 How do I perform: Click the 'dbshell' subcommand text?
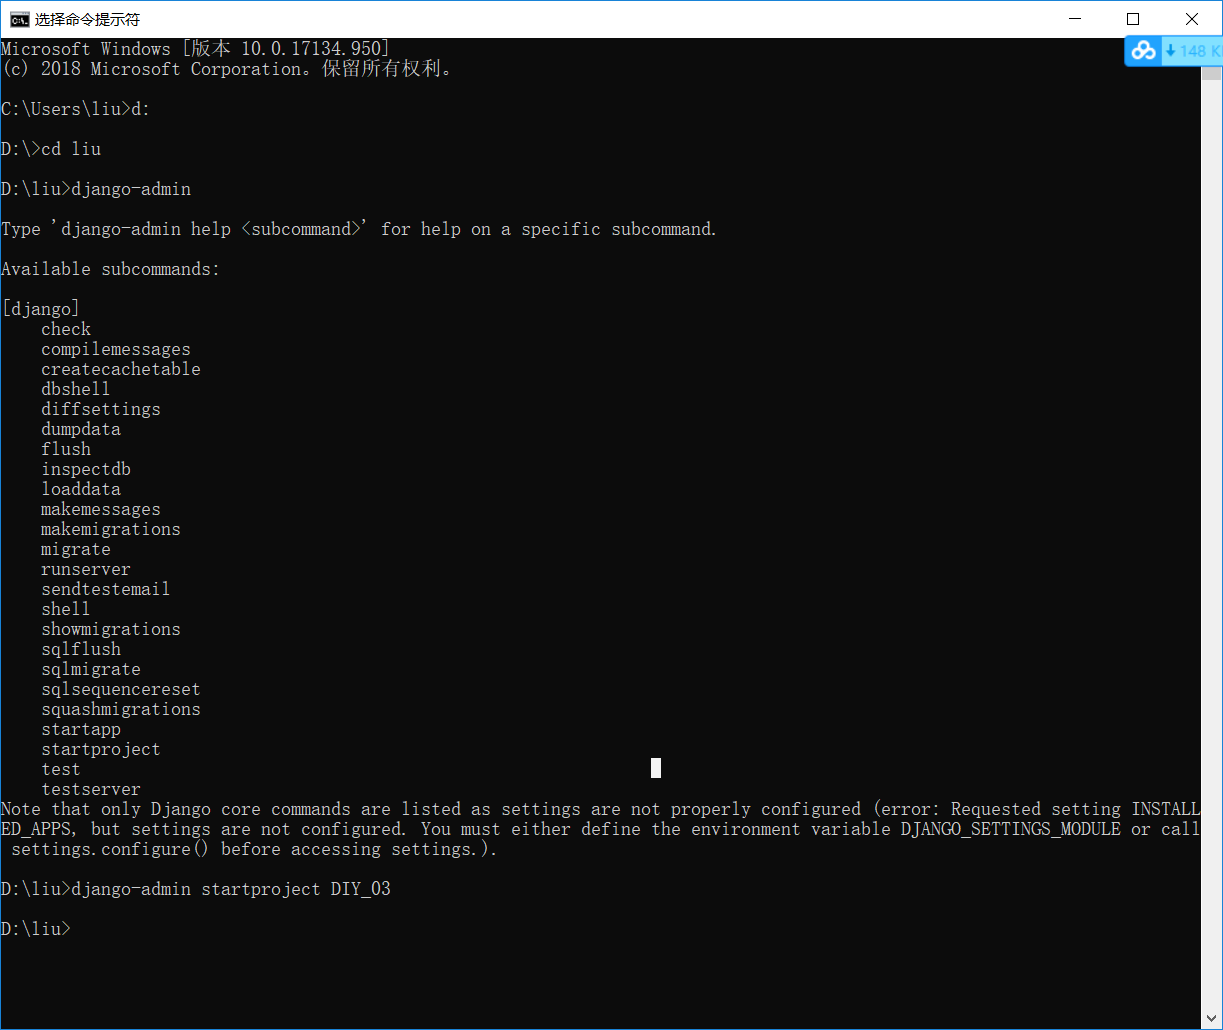pos(76,389)
